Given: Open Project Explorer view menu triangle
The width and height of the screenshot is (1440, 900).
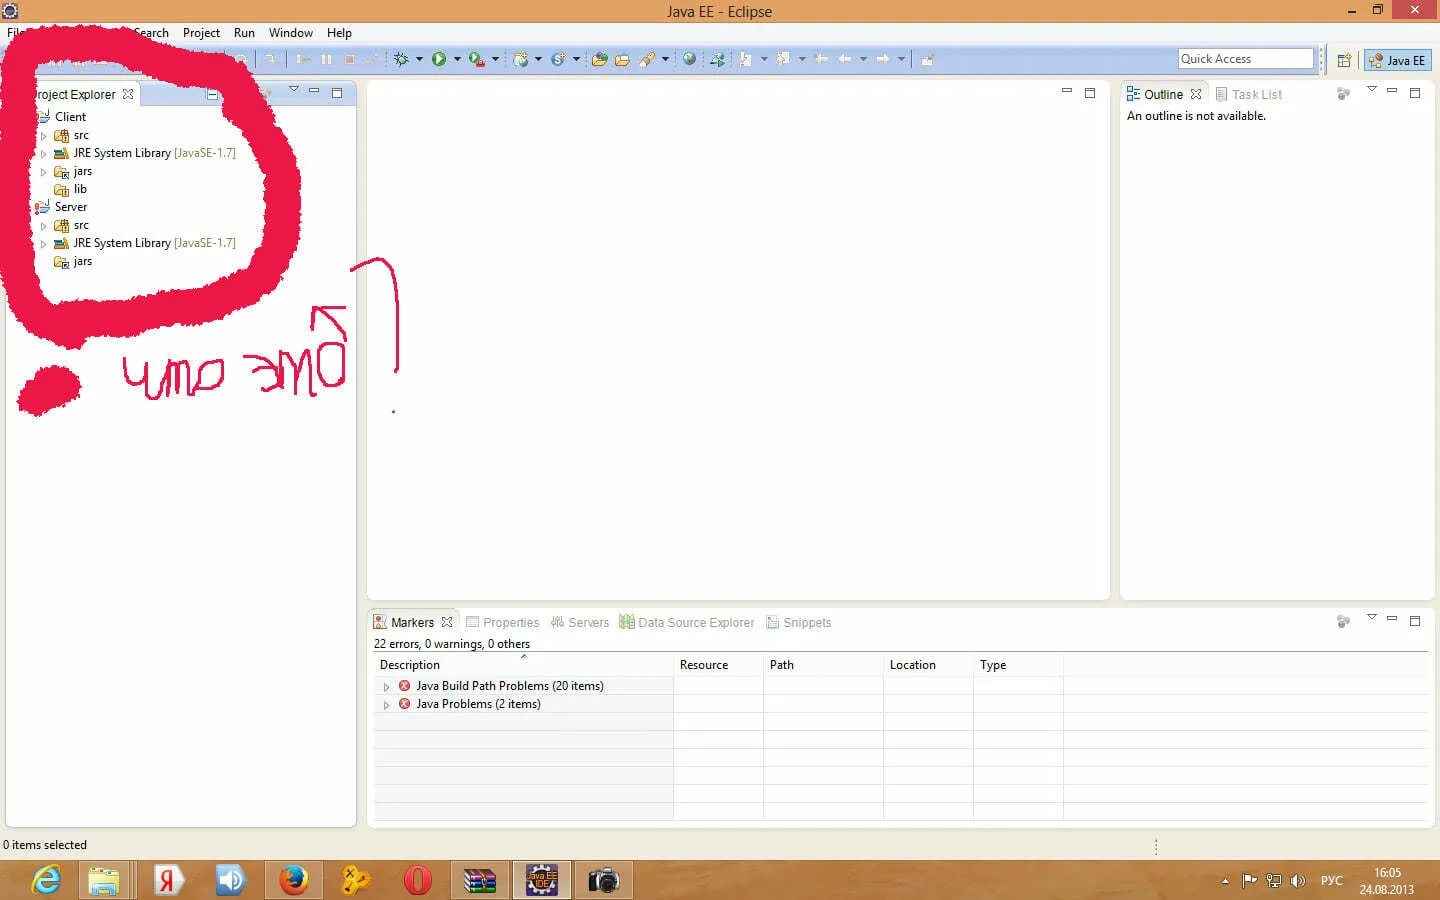Looking at the screenshot, I should tap(294, 90).
